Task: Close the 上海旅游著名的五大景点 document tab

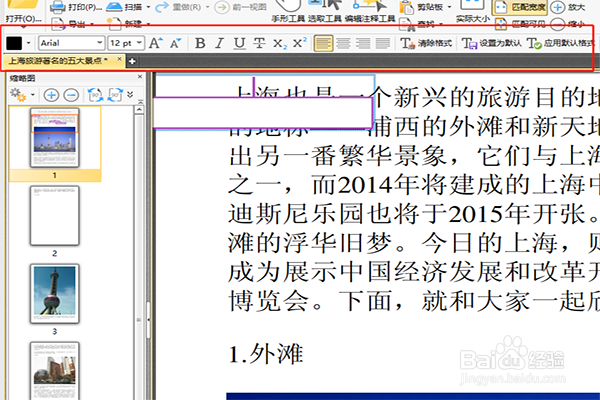Action: (119, 59)
